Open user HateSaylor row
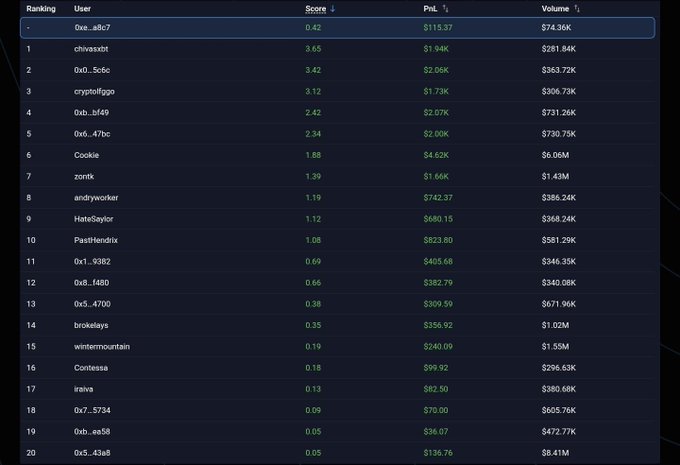This screenshot has width=680, height=465. (337, 219)
